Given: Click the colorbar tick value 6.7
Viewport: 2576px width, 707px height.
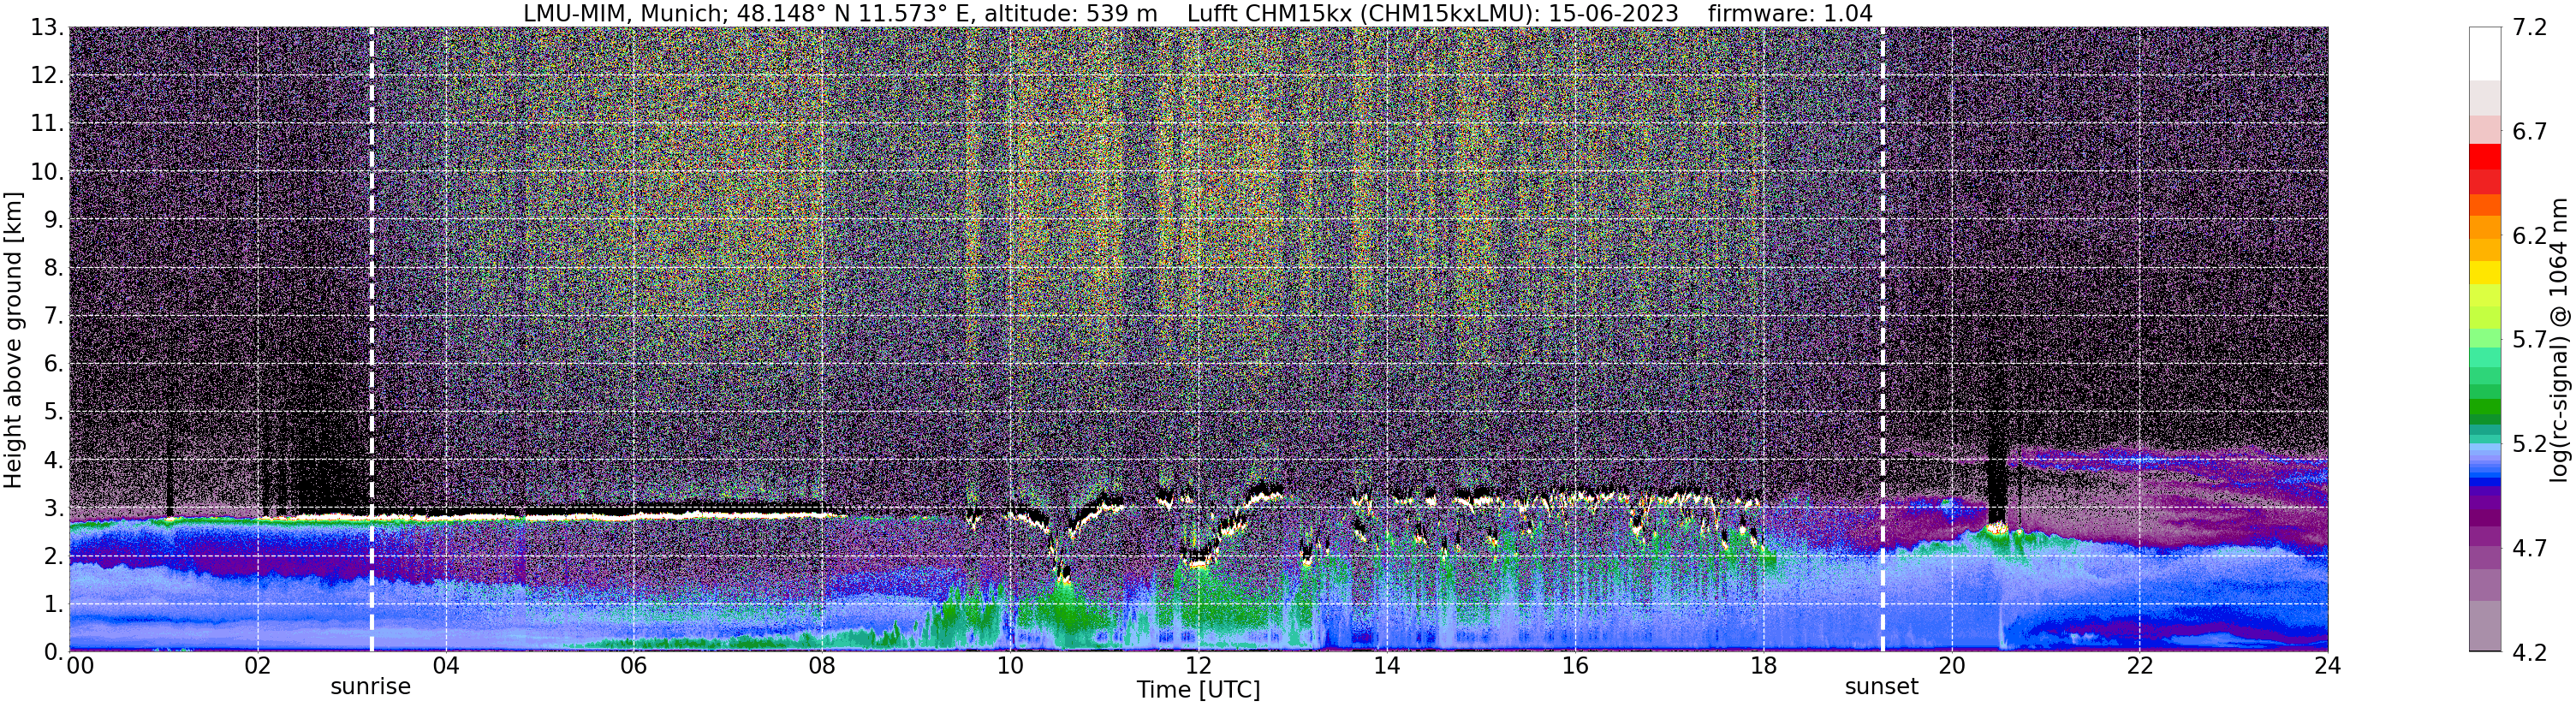Looking at the screenshot, I should tap(2530, 132).
